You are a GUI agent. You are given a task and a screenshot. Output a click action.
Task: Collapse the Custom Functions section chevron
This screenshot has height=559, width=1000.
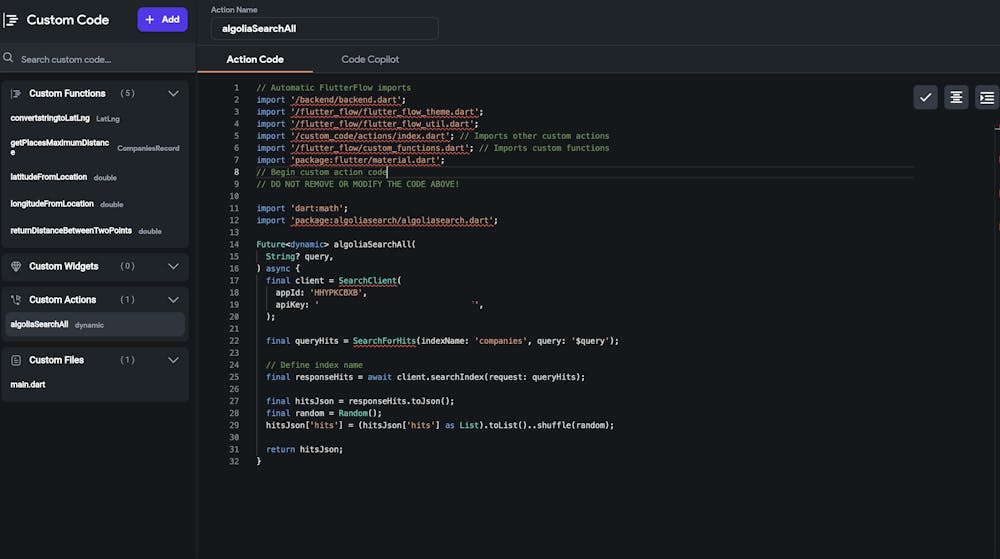[173, 94]
